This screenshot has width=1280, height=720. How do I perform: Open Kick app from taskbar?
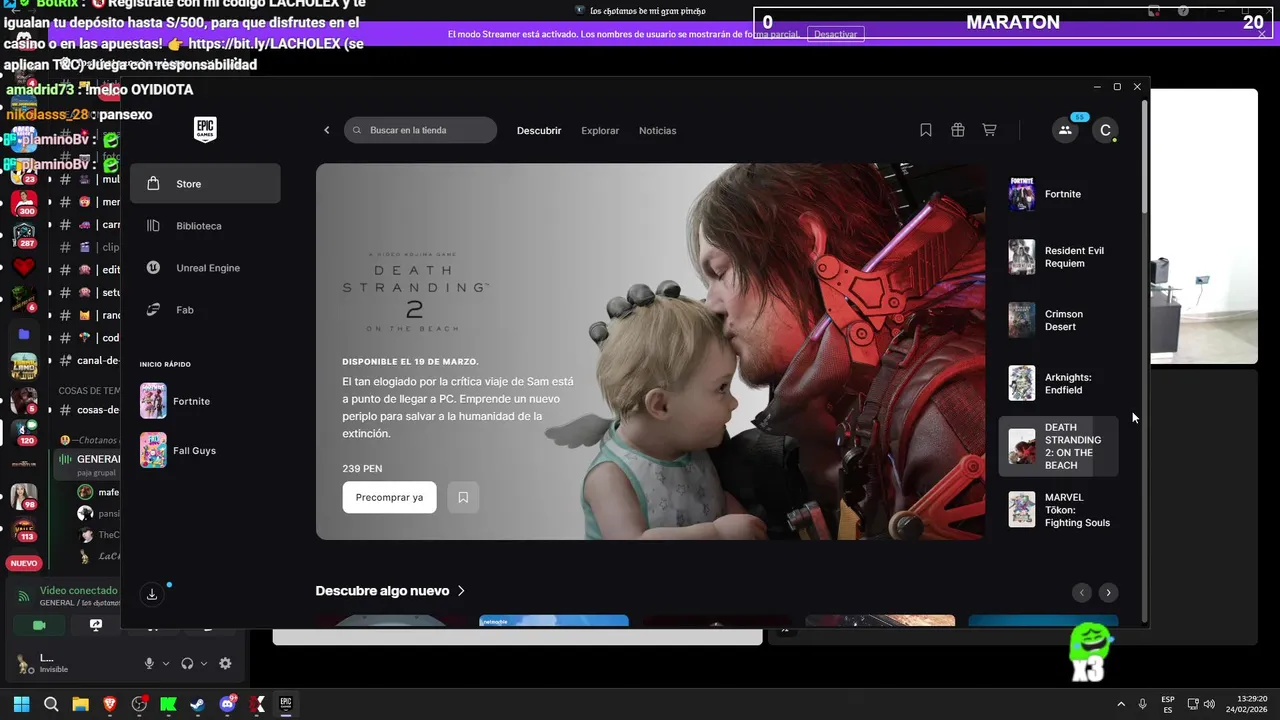point(168,704)
